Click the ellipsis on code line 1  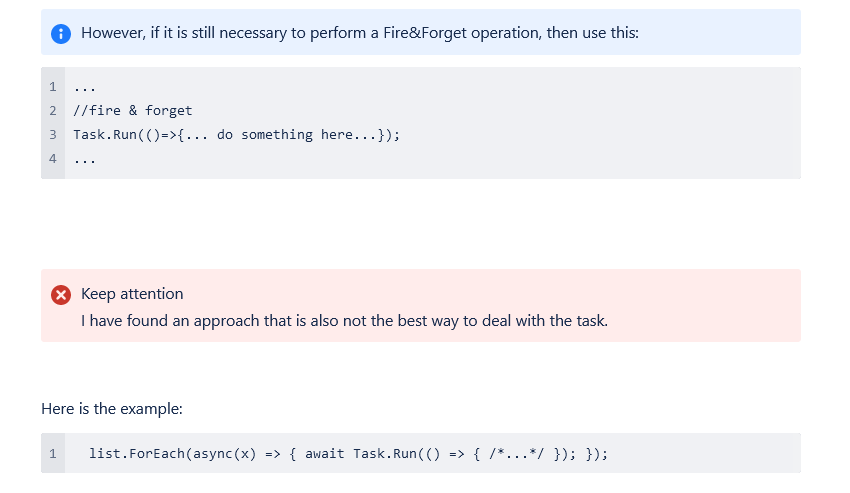(85, 88)
